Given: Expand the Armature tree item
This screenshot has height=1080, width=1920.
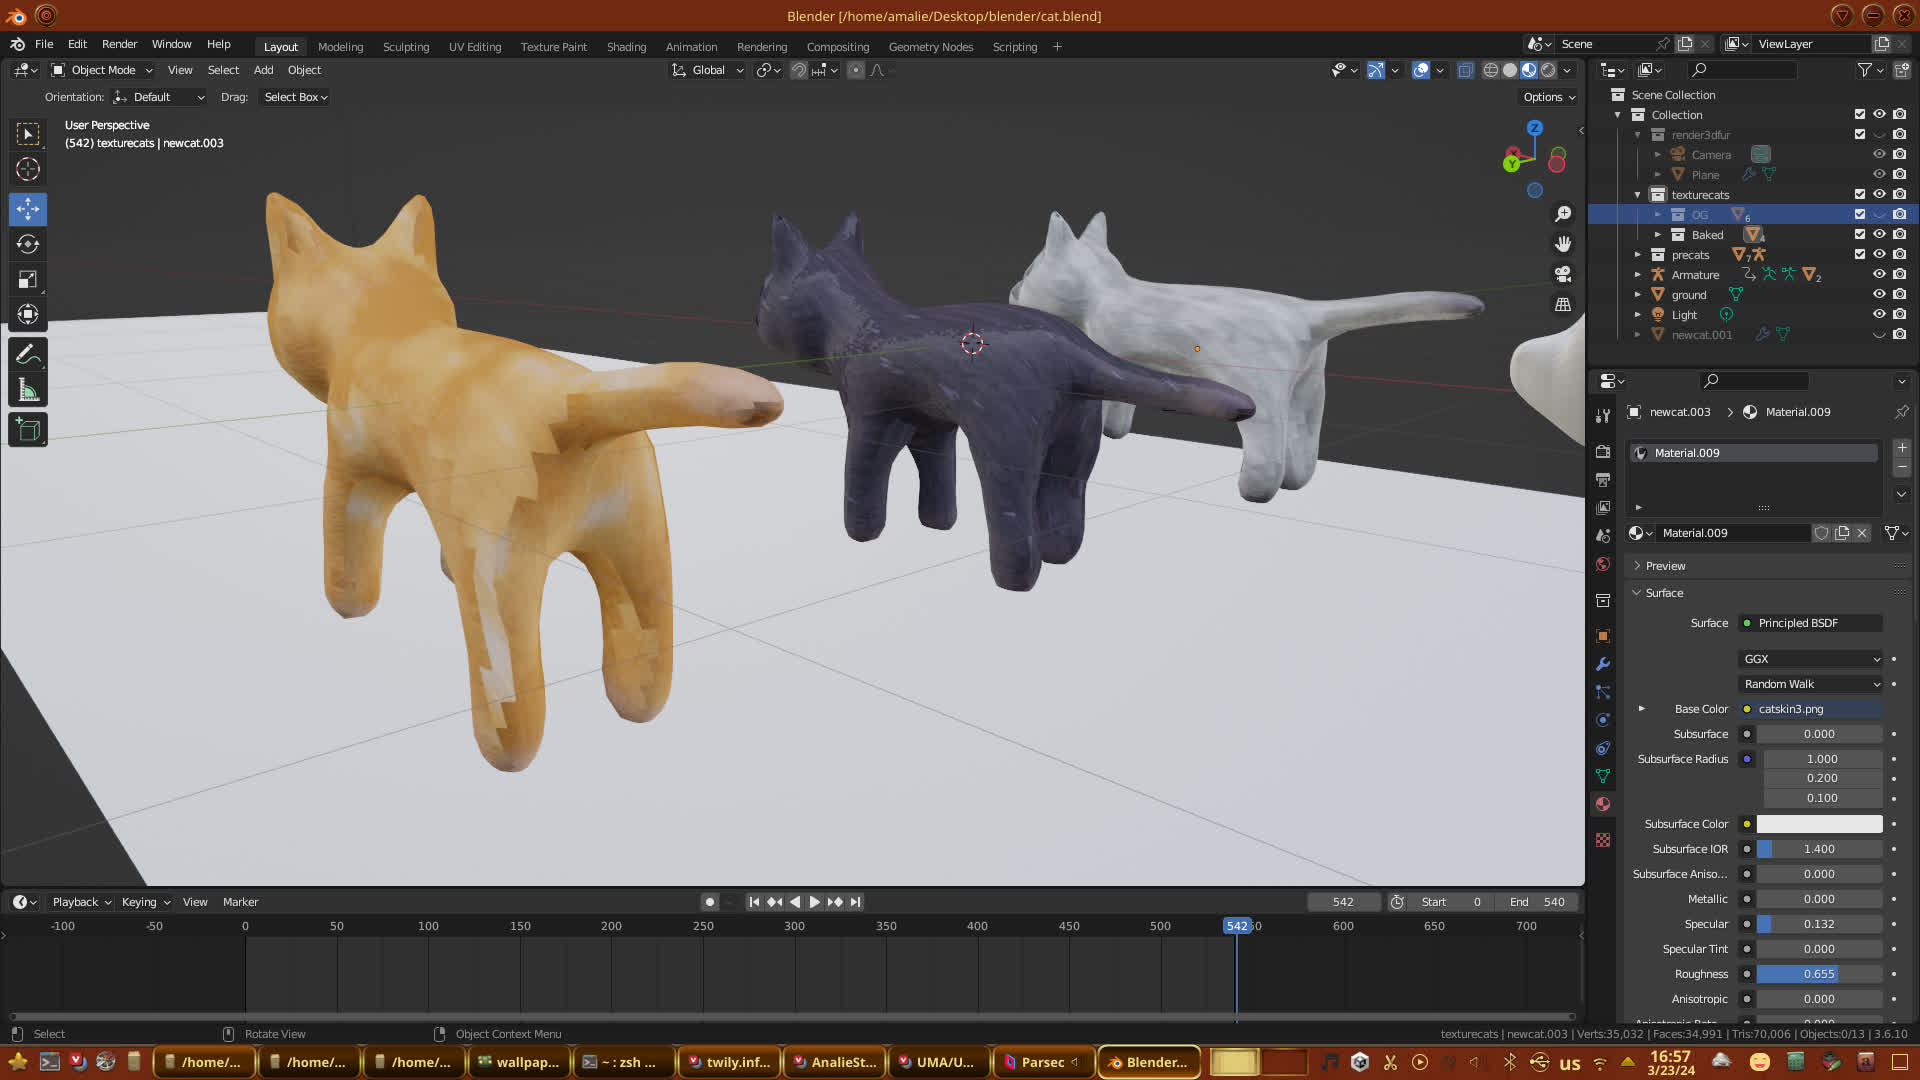Looking at the screenshot, I should point(1638,274).
